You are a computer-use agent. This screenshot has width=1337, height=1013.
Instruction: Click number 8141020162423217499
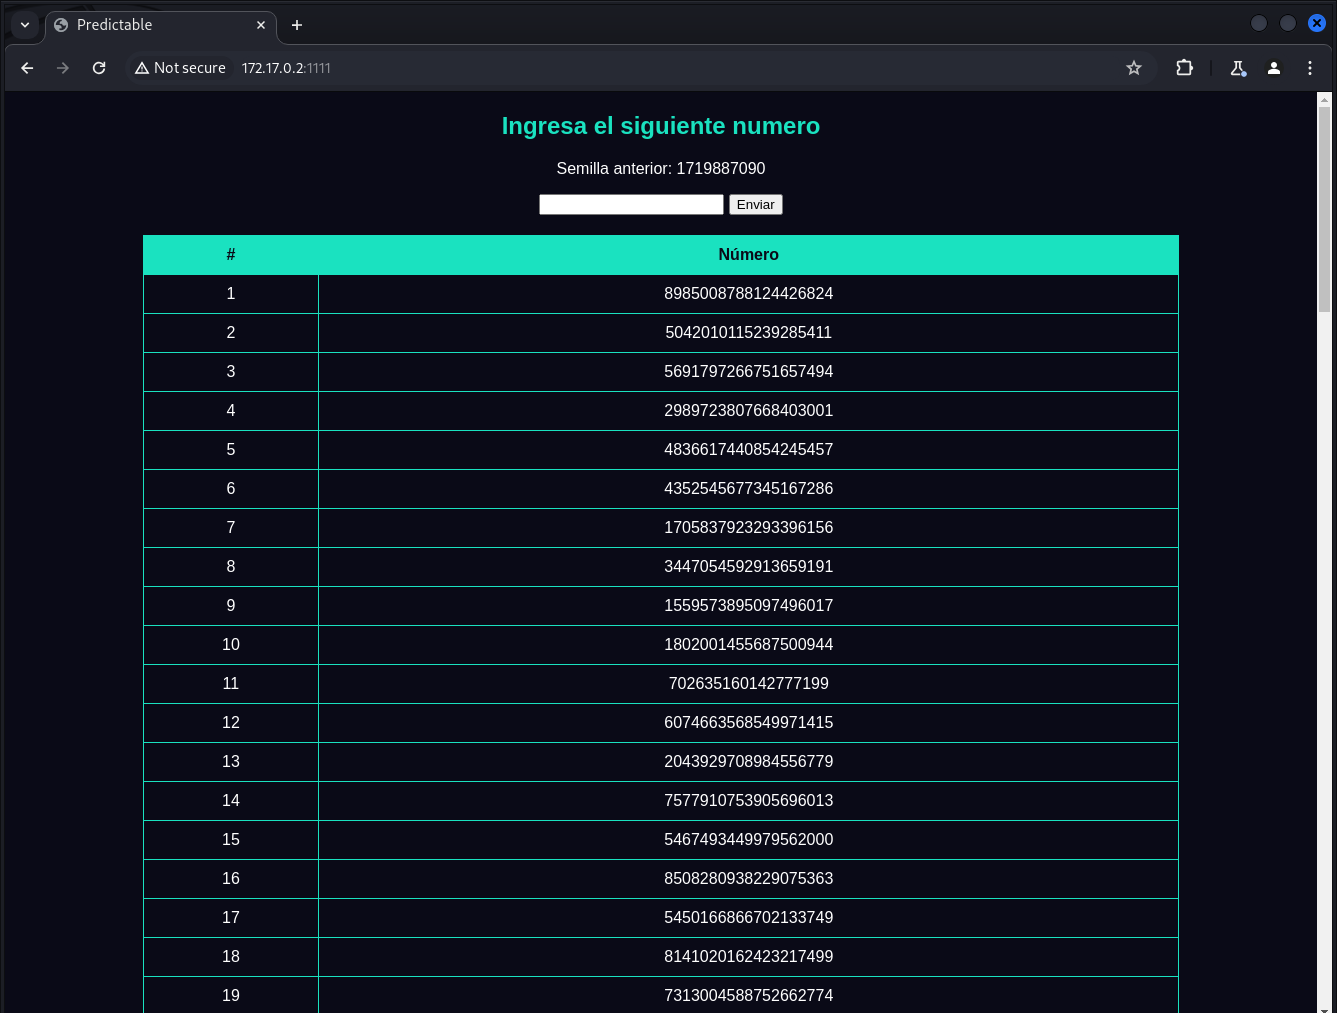pyautogui.click(x=748, y=956)
